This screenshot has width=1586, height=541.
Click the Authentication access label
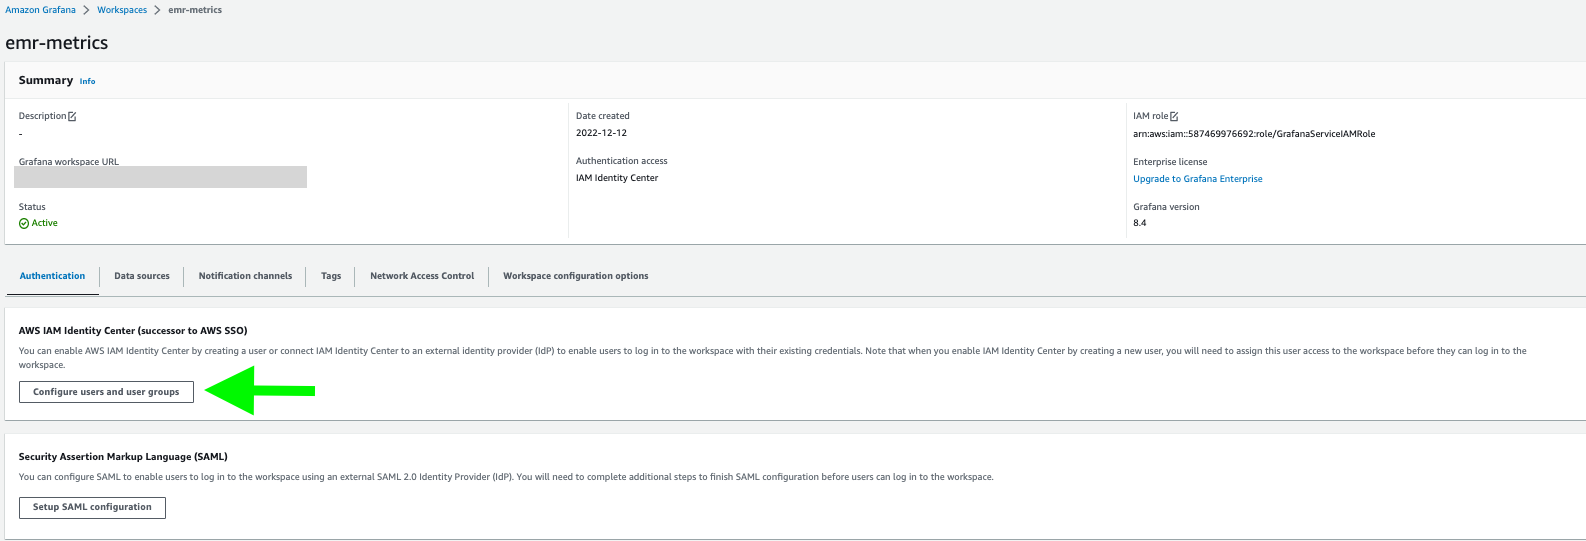click(x=621, y=161)
